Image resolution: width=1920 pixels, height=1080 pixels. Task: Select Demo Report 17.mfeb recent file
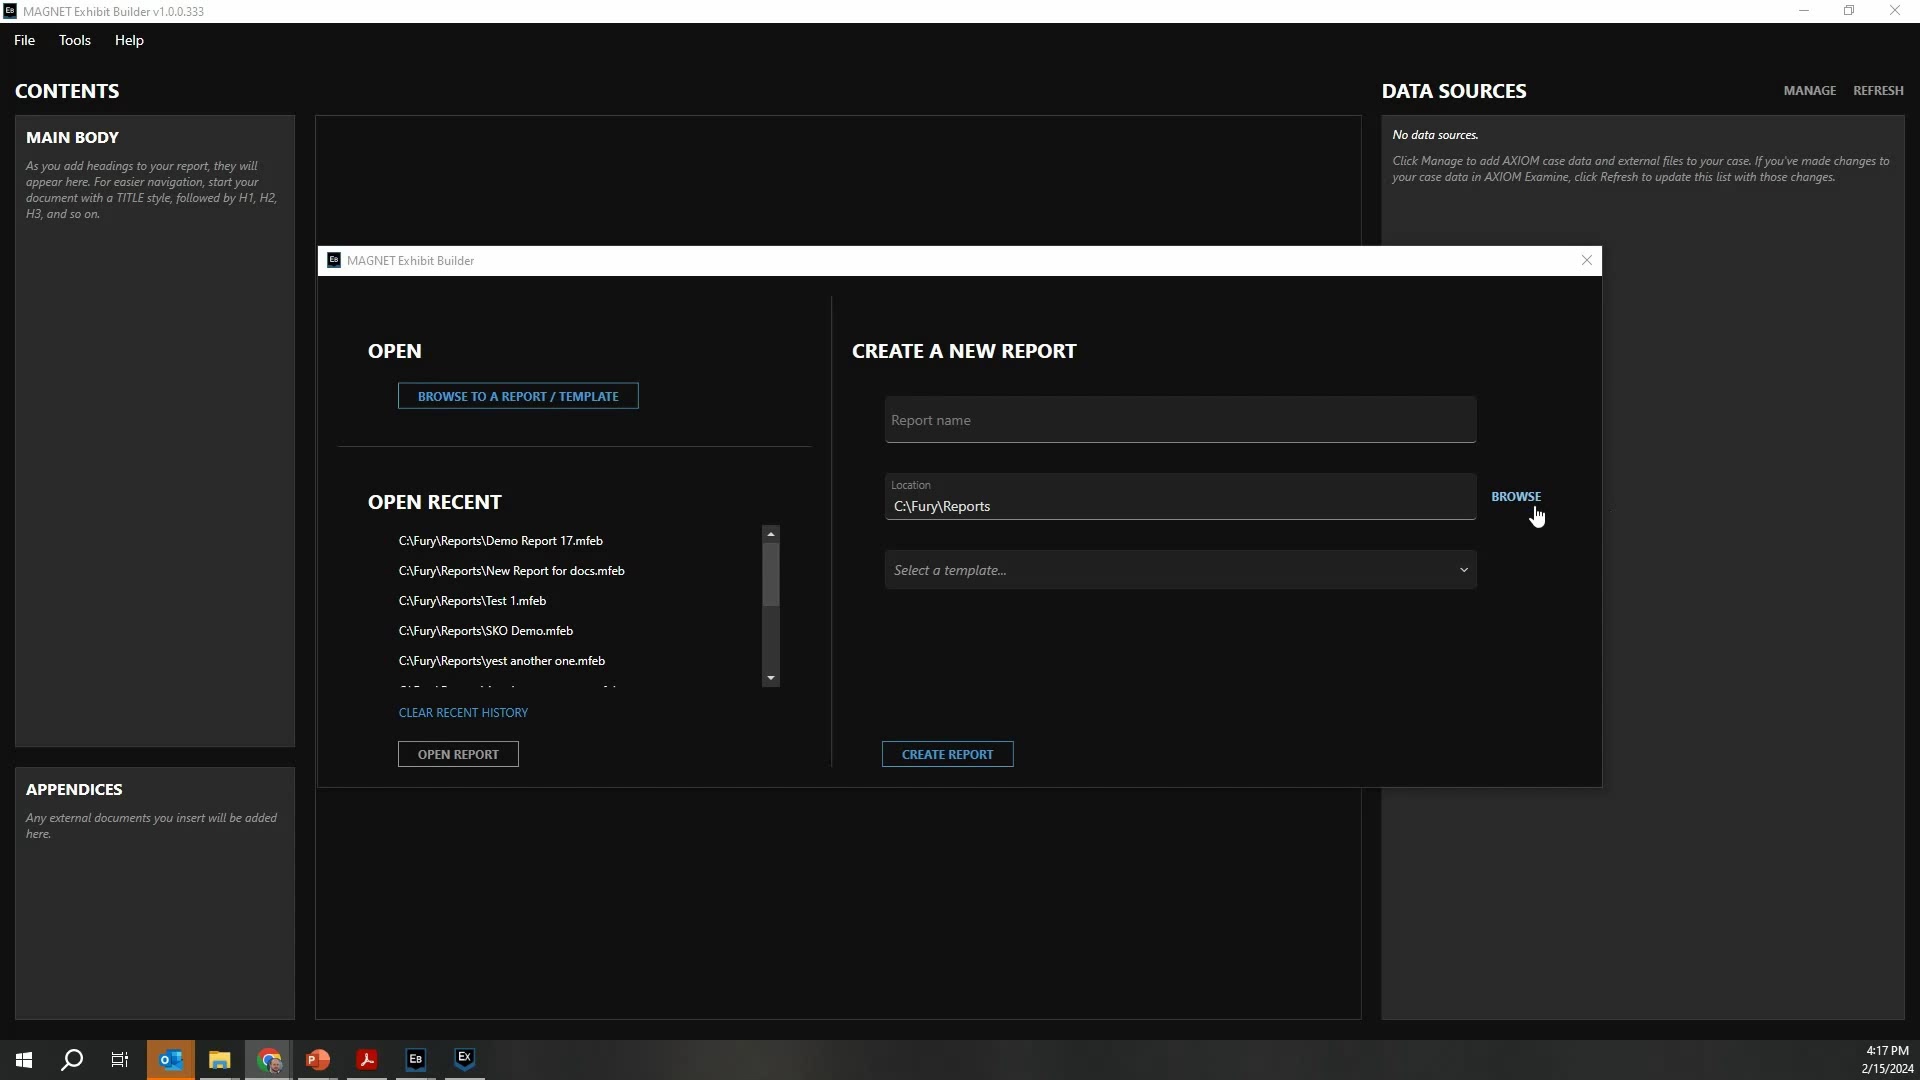pos(500,541)
